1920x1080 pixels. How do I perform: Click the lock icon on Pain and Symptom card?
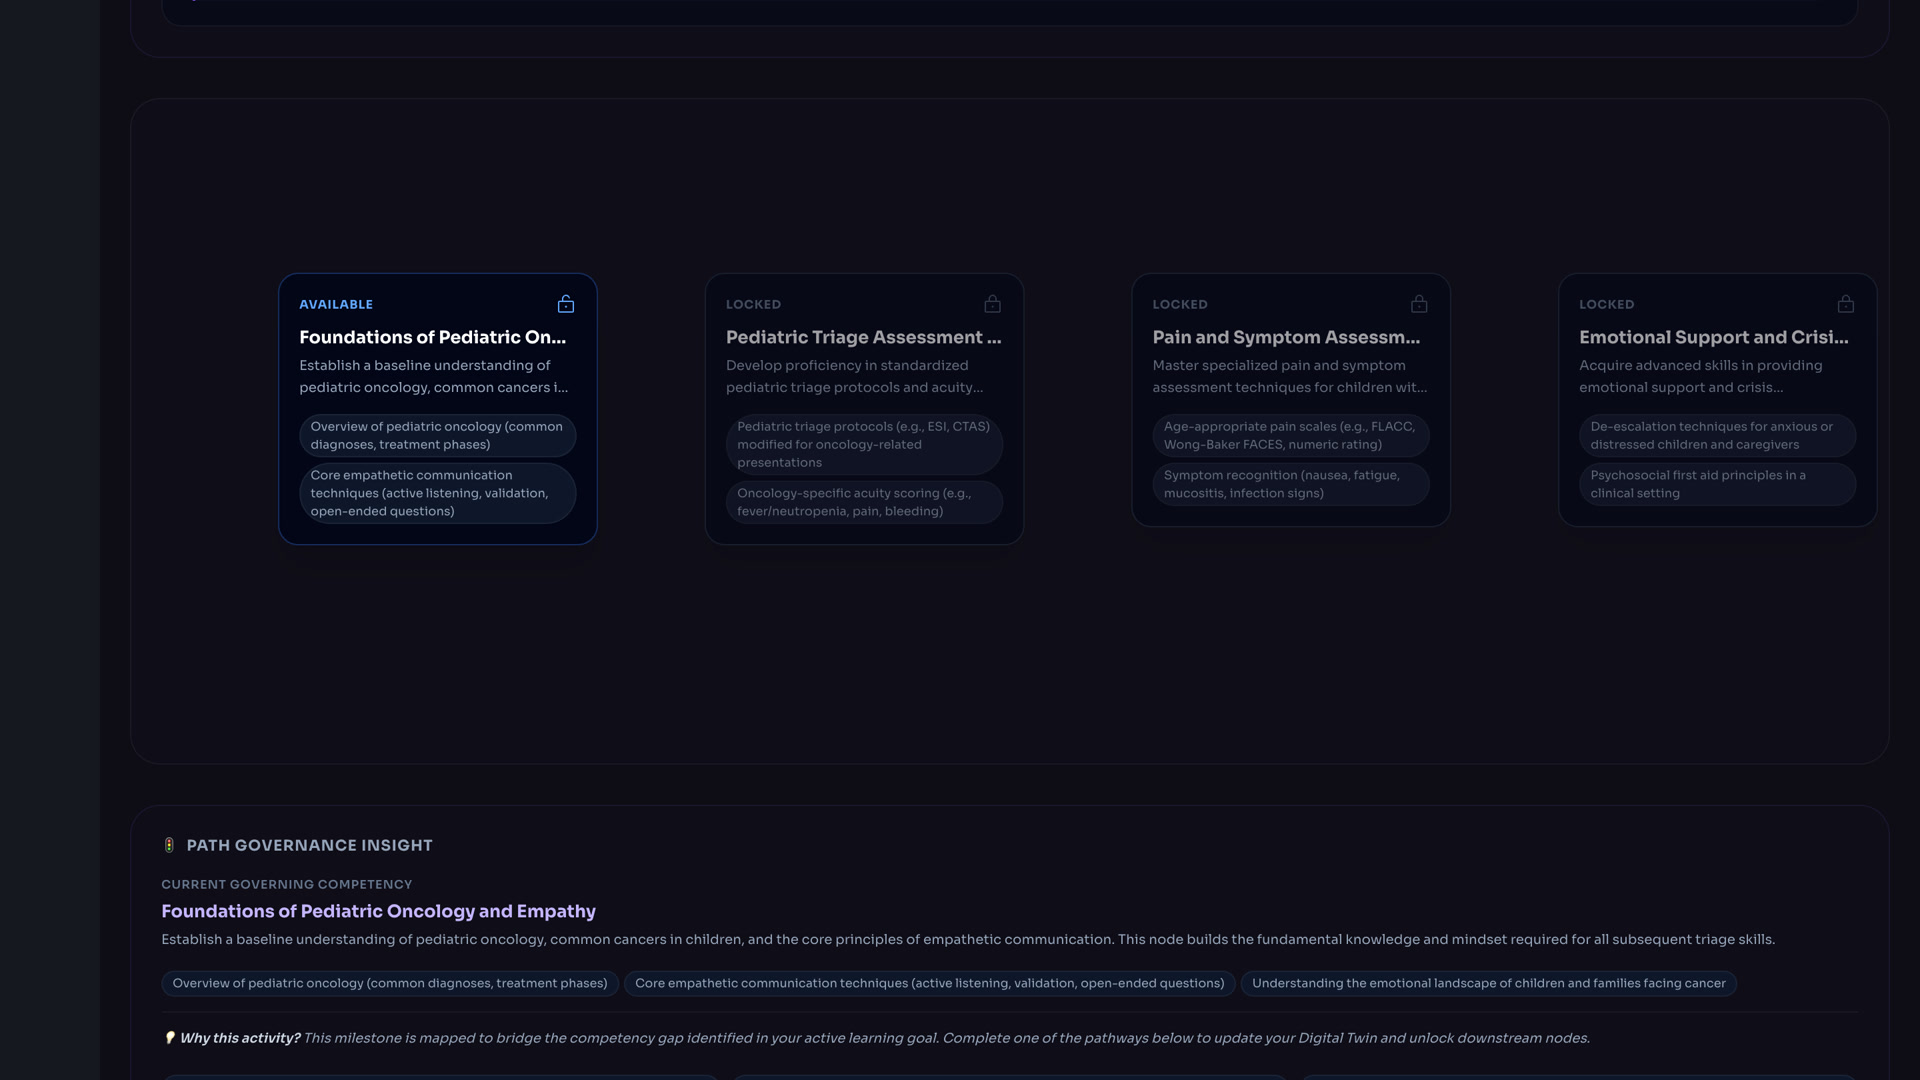coord(1419,304)
